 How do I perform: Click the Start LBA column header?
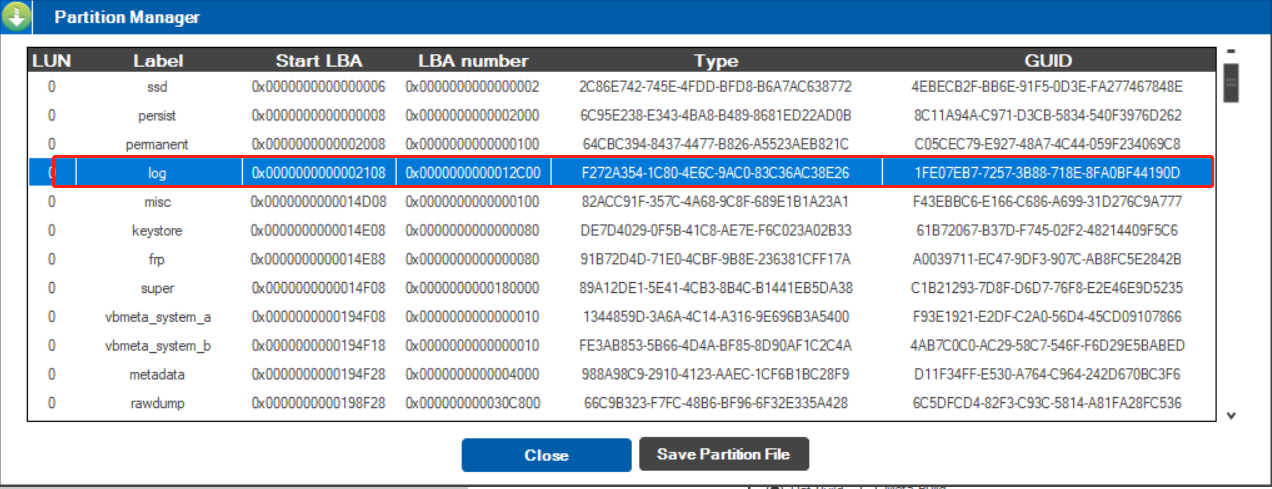click(x=319, y=60)
